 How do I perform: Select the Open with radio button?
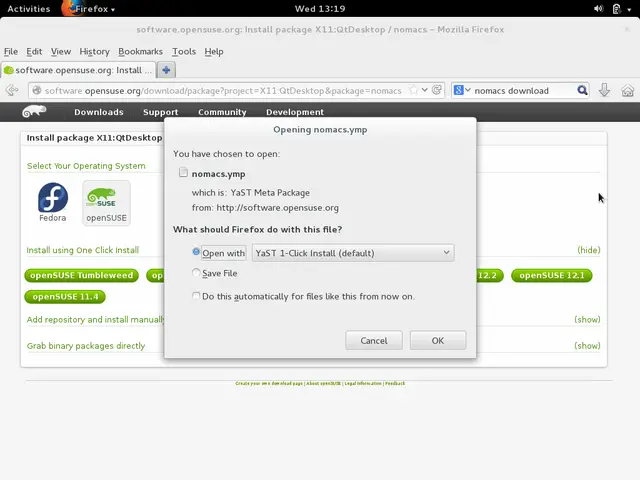tap(196, 252)
